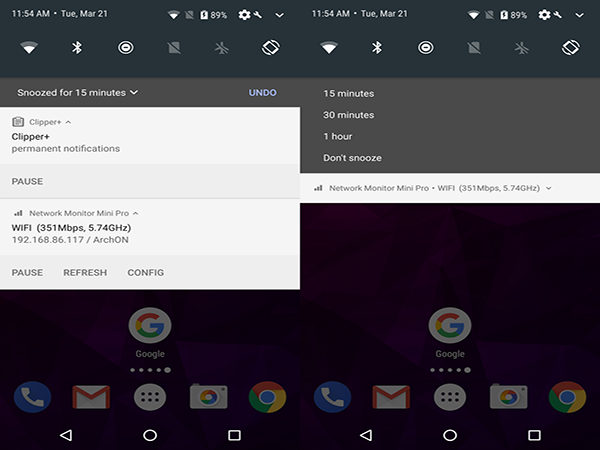Select 30 minutes snooze option
The image size is (600, 450).
click(x=349, y=115)
